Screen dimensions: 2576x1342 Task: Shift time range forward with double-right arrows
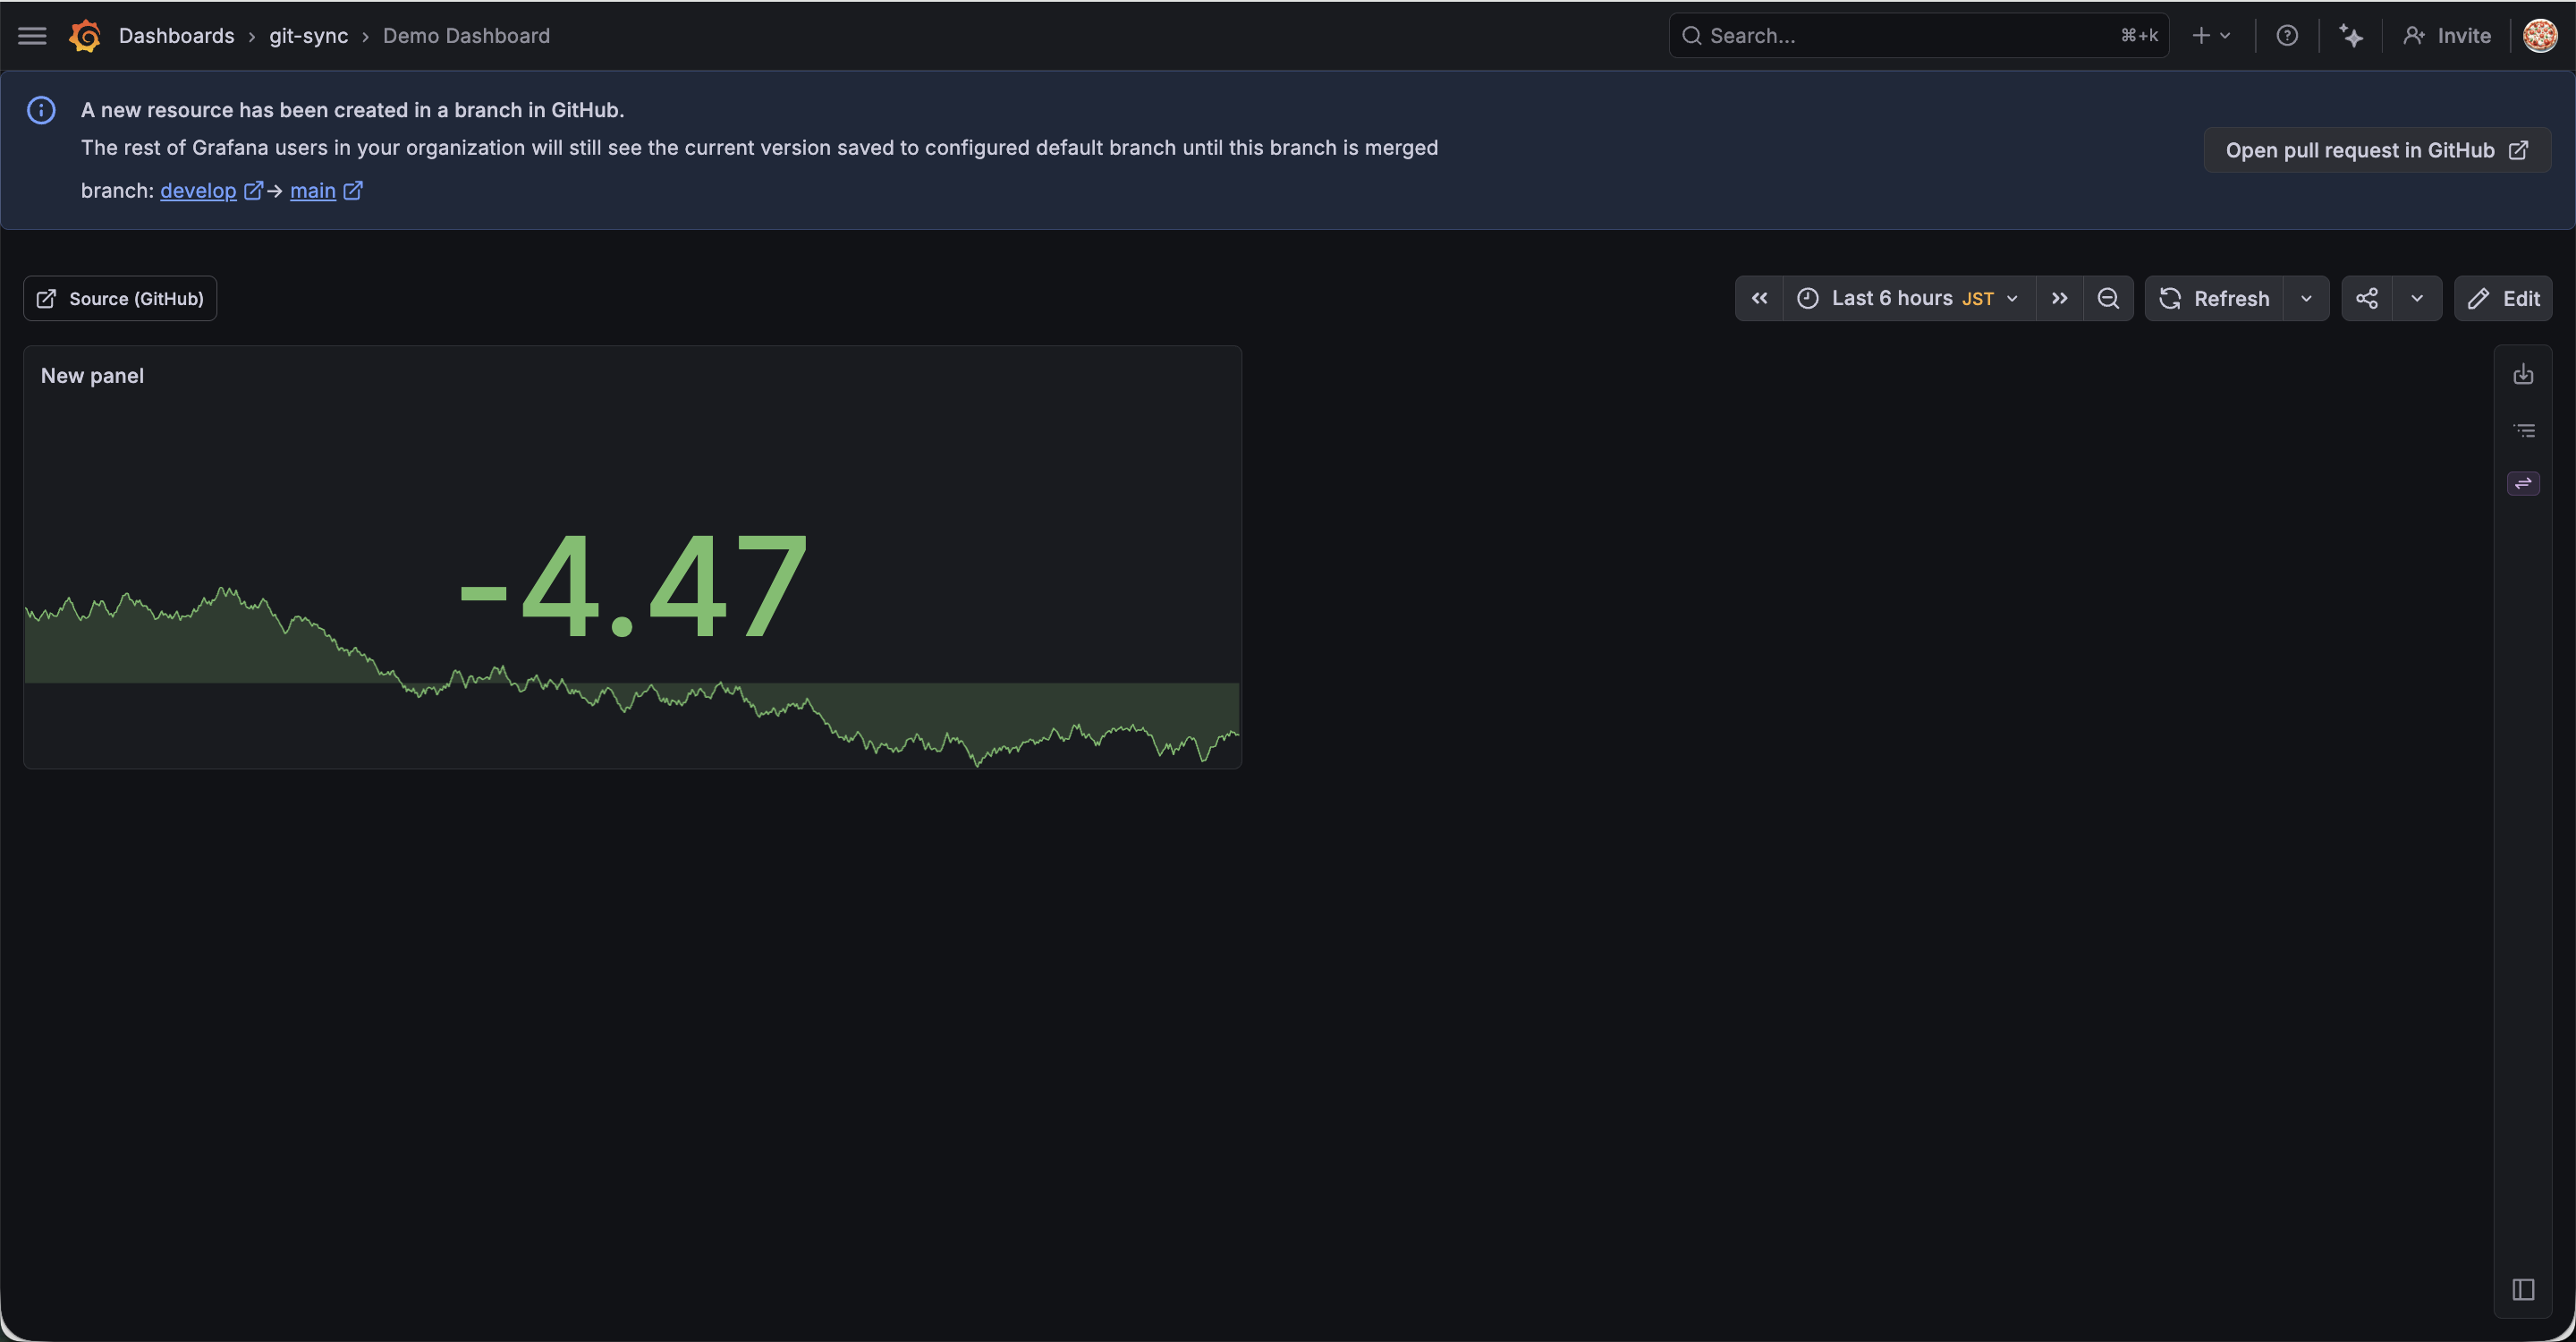2059,298
